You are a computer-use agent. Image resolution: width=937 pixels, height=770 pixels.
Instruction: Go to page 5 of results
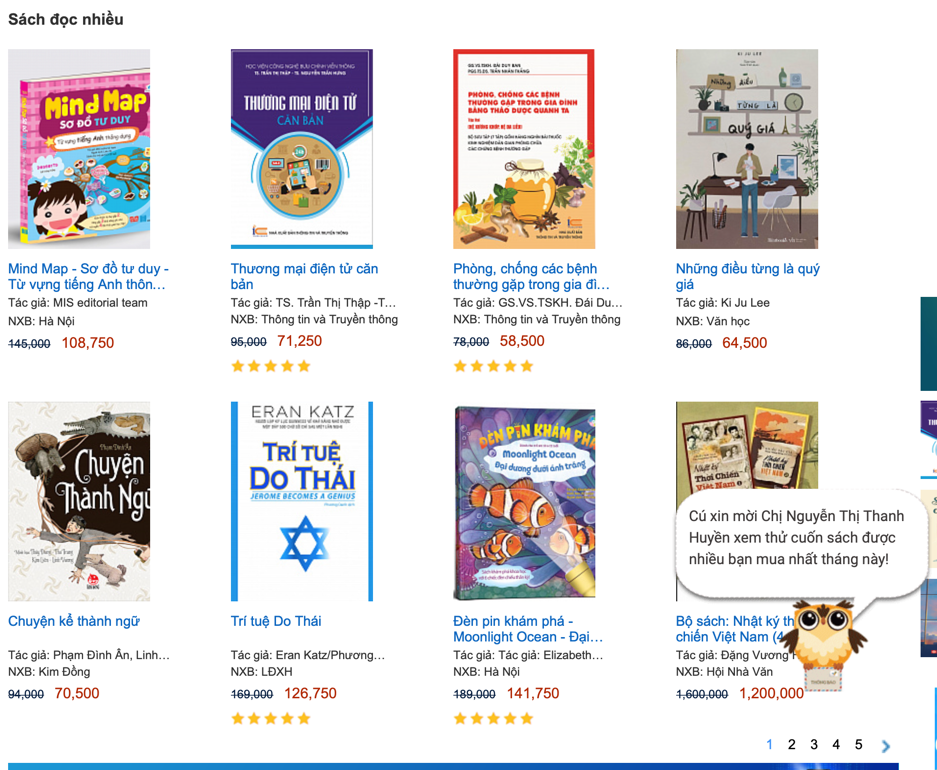858,744
